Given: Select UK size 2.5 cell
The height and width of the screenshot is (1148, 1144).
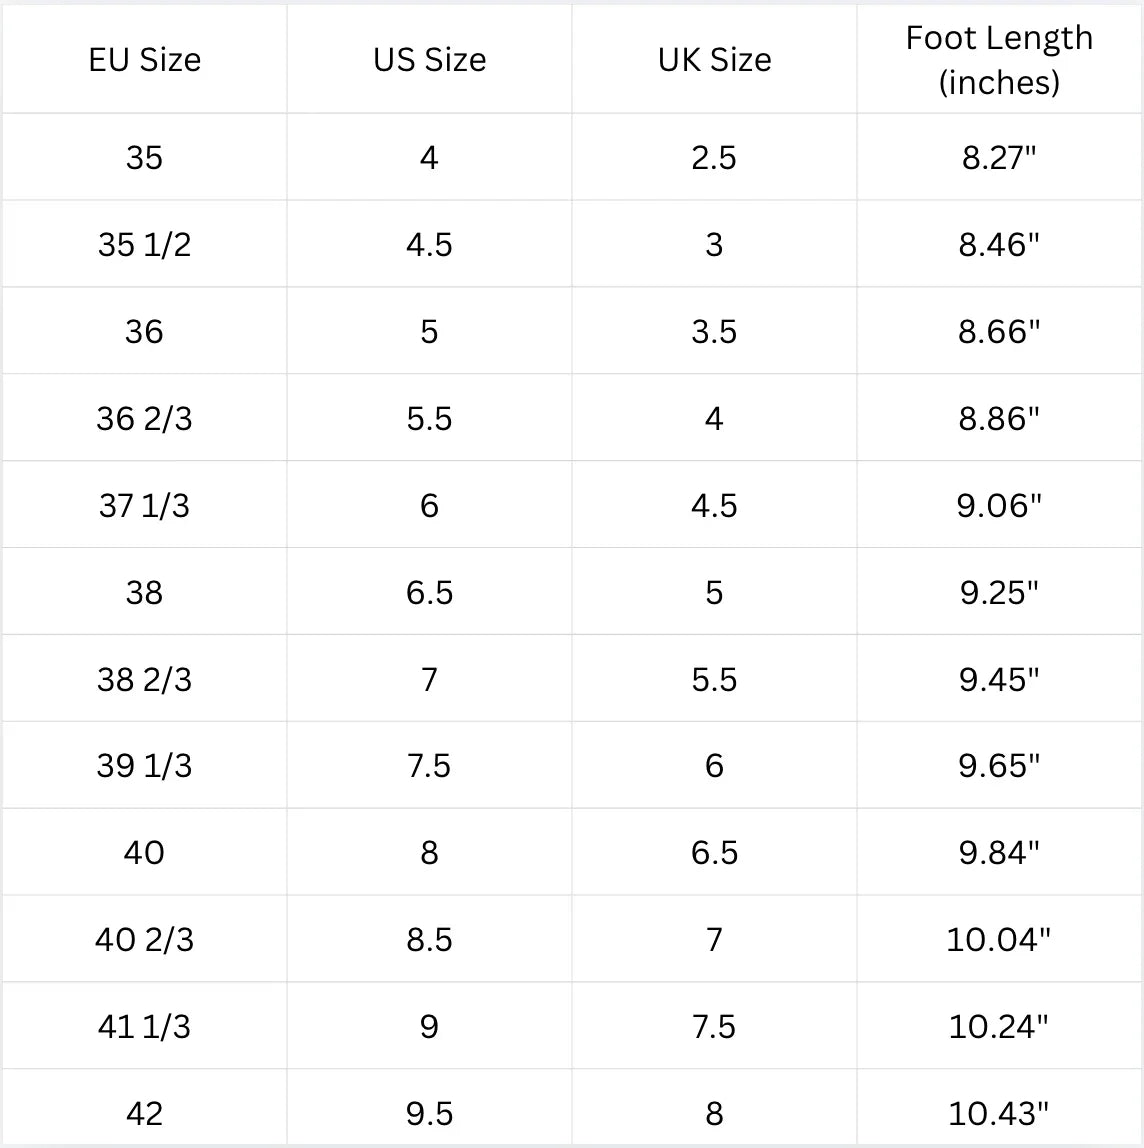Looking at the screenshot, I should coord(714,157).
